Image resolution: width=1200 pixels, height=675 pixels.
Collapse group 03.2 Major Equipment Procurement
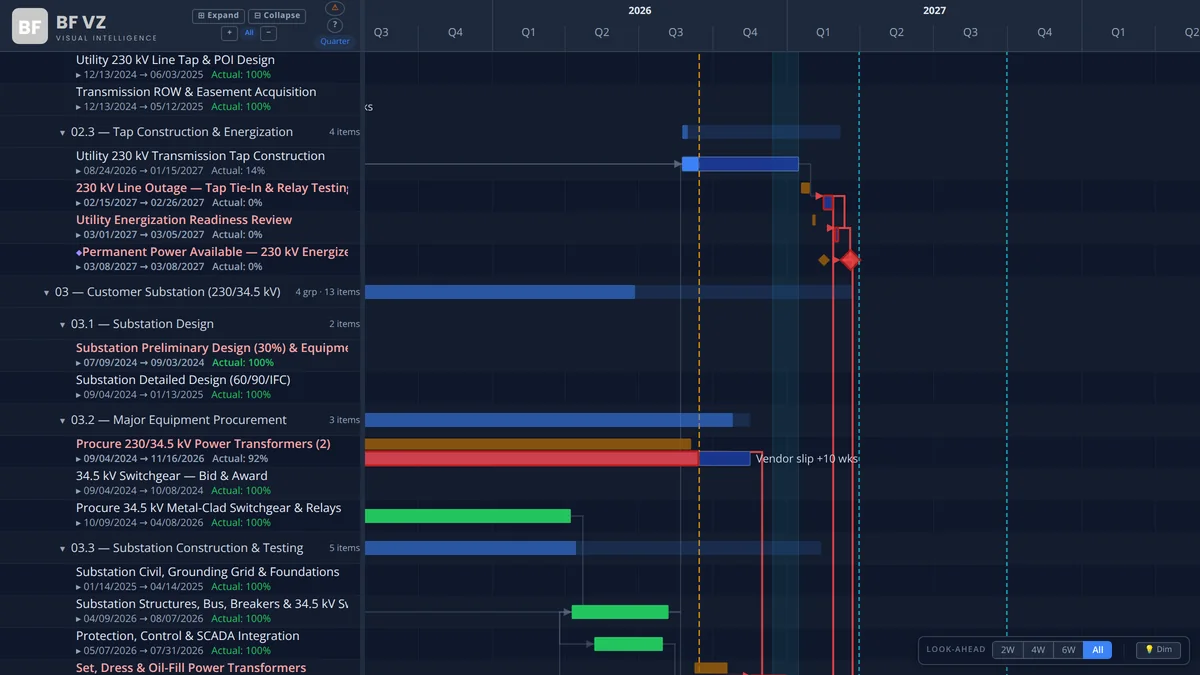62,421
